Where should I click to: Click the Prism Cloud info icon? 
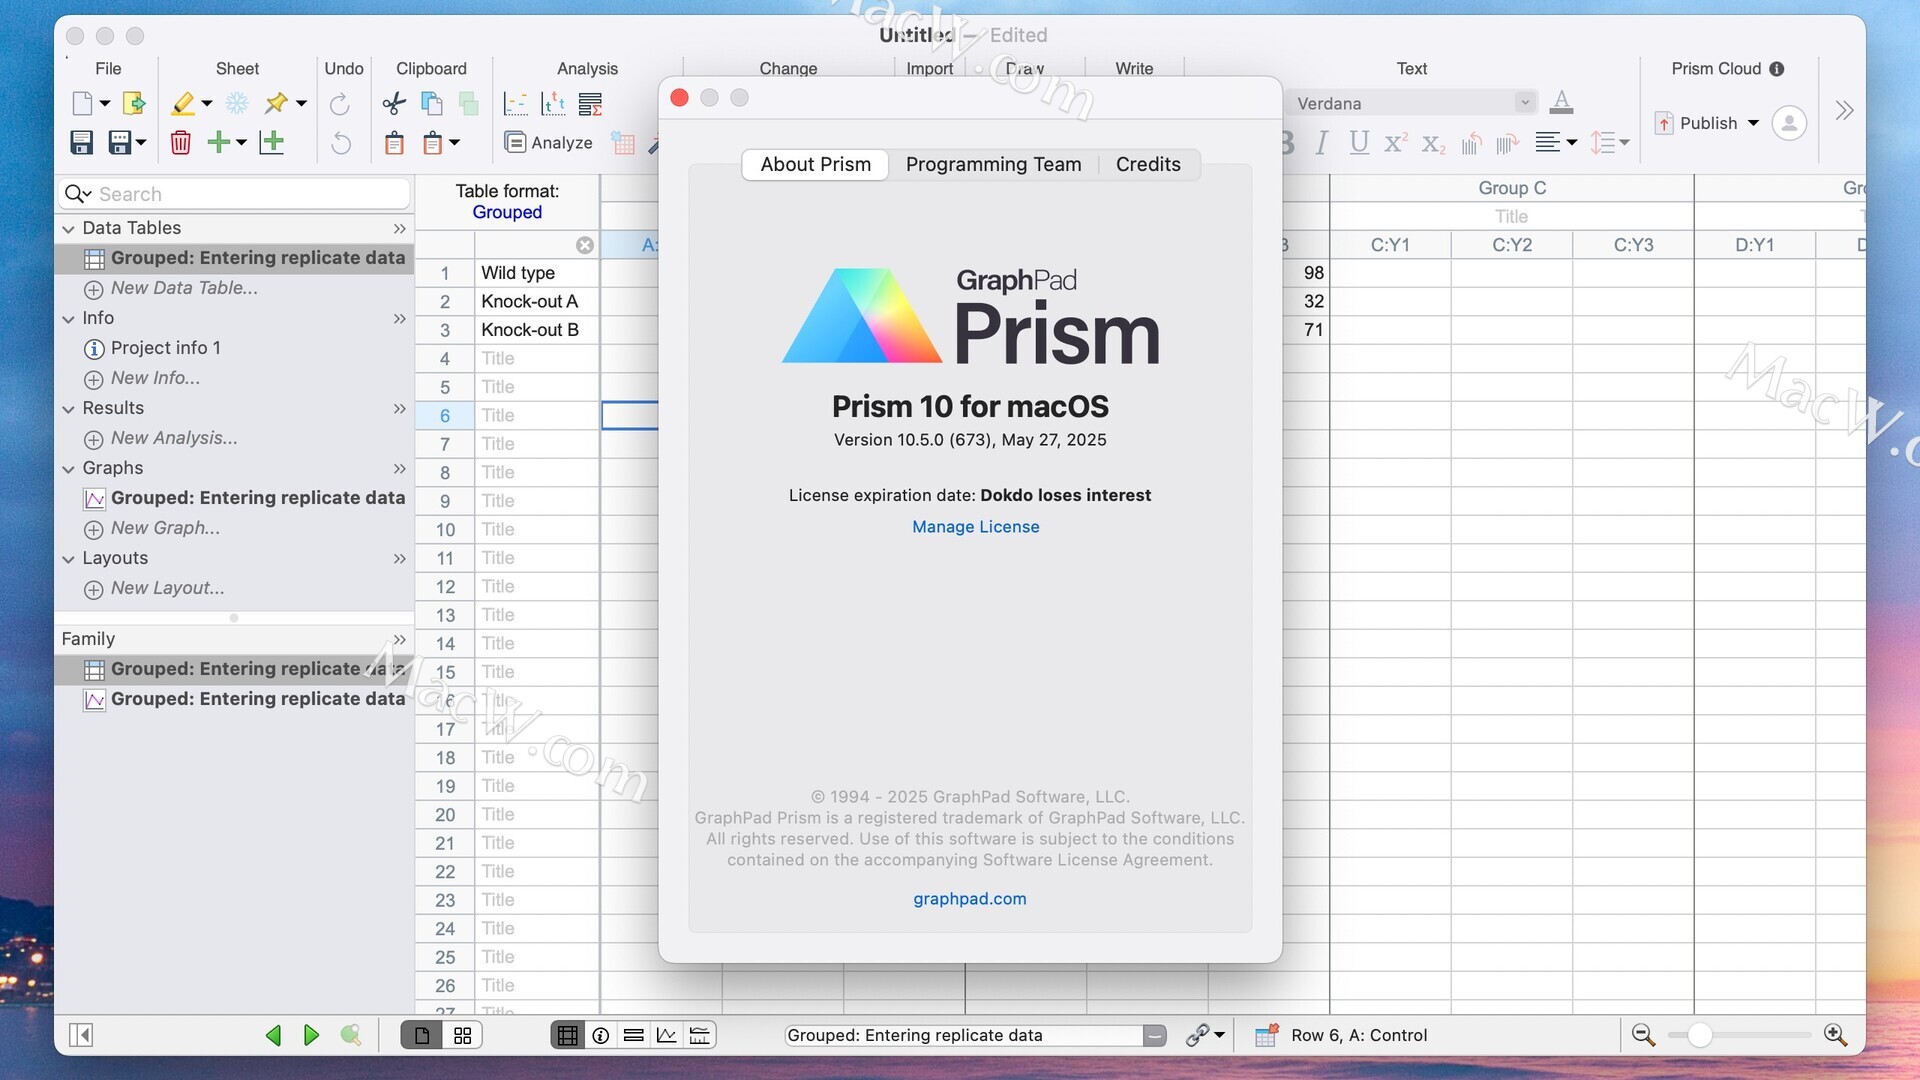pos(1777,69)
